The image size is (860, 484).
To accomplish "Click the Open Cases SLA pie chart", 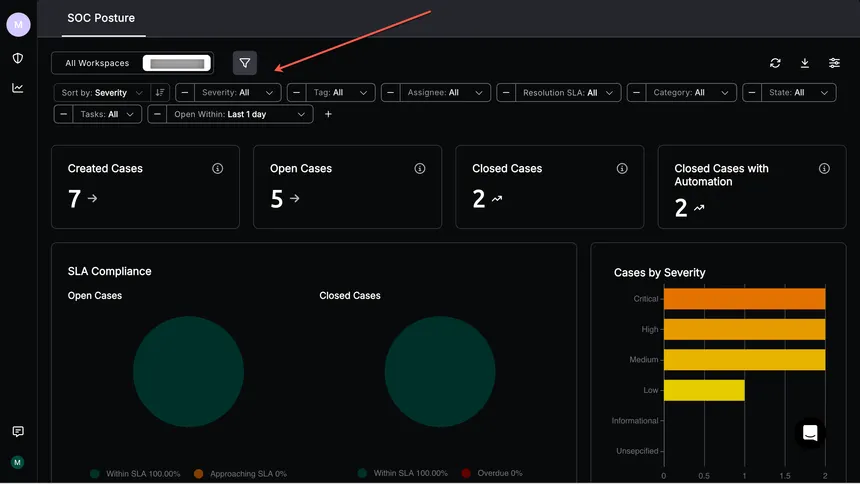I will [188, 372].
